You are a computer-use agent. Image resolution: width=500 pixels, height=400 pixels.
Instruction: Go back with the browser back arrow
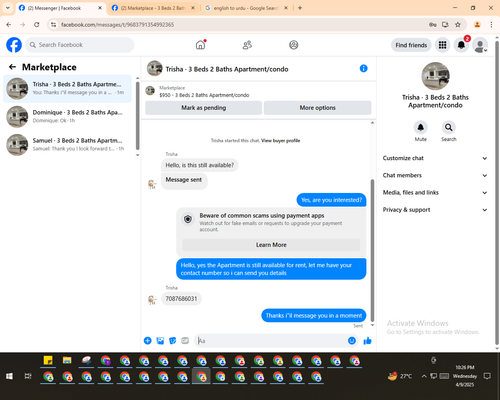pyautogui.click(x=9, y=24)
